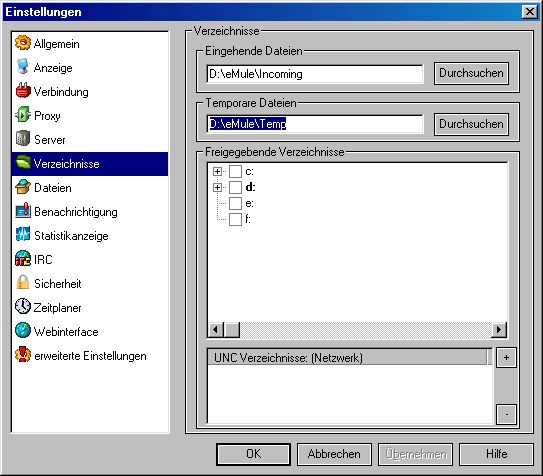This screenshot has height=476, width=543.
Task: Open the Proxy icon in the sidebar
Action: [x=23, y=115]
